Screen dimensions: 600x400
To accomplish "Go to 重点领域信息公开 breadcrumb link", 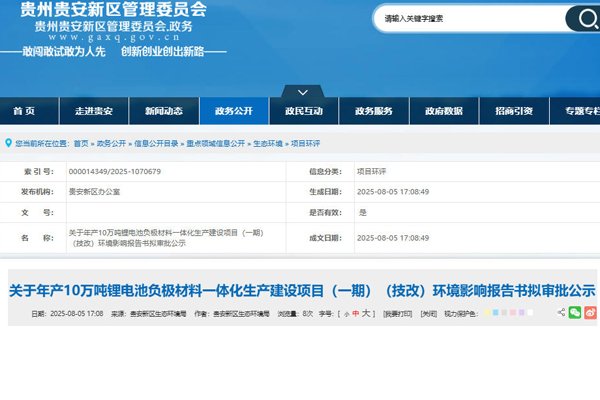I will (x=215, y=144).
